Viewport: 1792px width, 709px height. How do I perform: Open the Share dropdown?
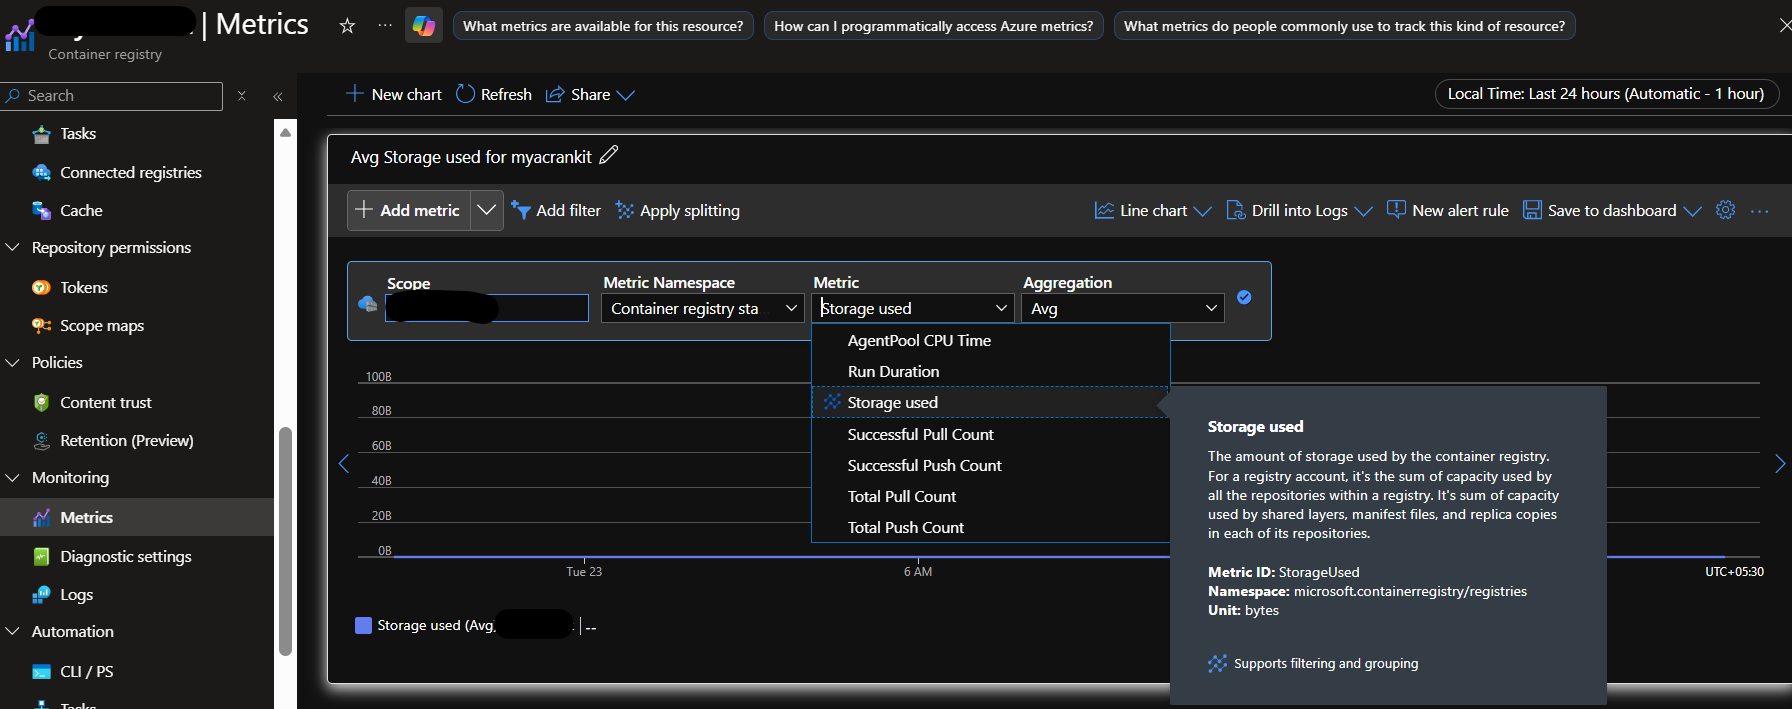pyautogui.click(x=590, y=94)
